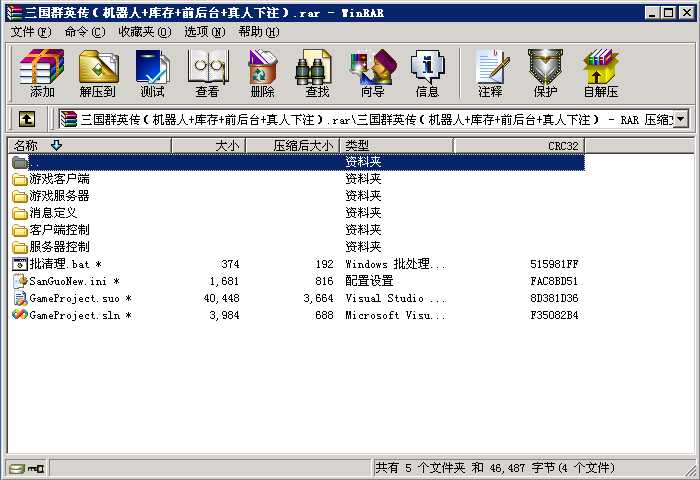
Task: Open the 帮助(H) menu
Action: pyautogui.click(x=259, y=32)
